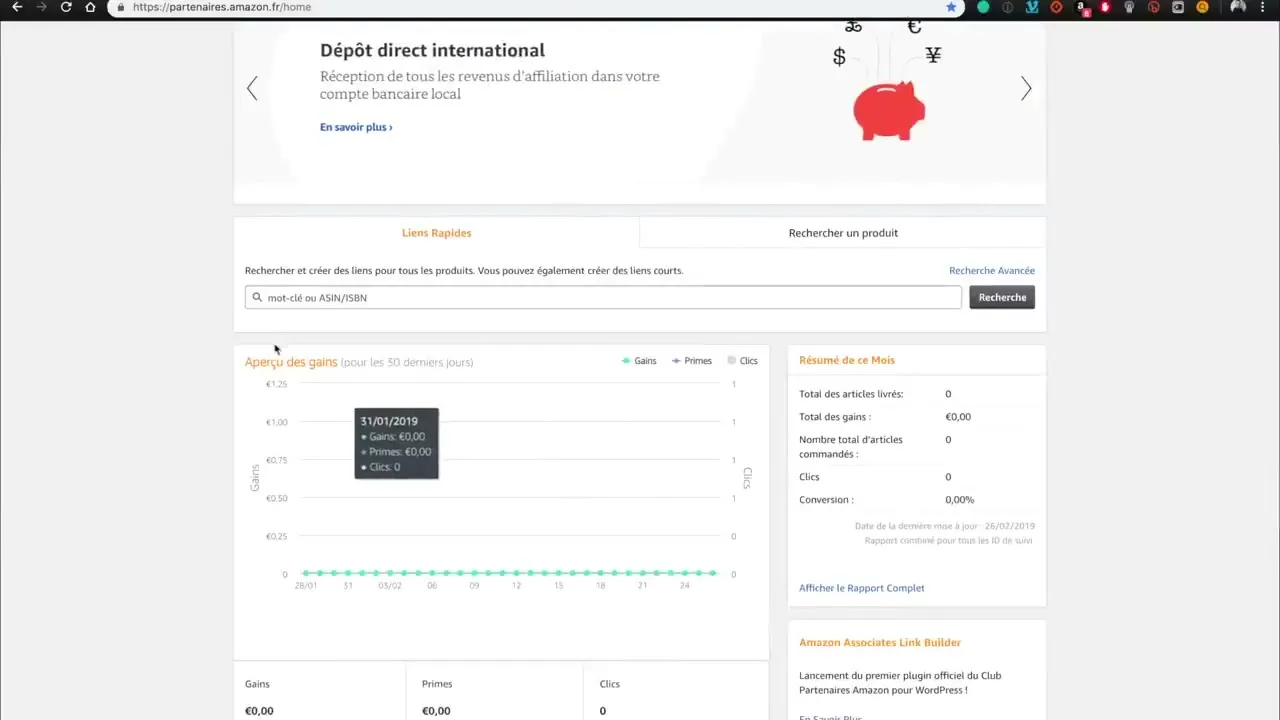Click the mot-clé ou ASIN/ISBN input field
Screen dimensions: 1280x720
pyautogui.click(x=600, y=297)
